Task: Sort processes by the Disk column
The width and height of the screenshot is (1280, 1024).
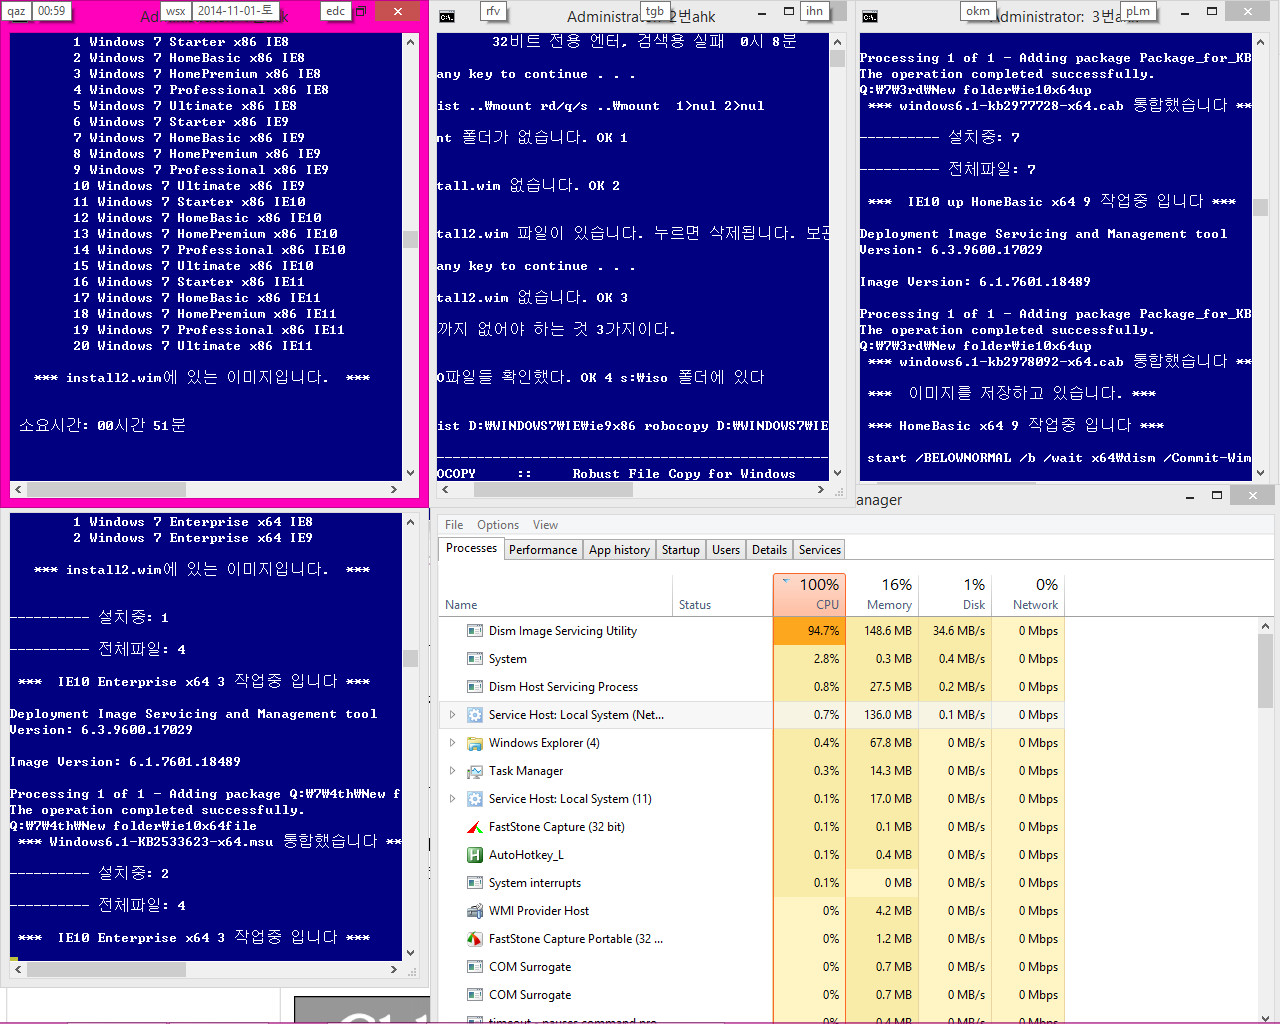Action: (x=955, y=594)
